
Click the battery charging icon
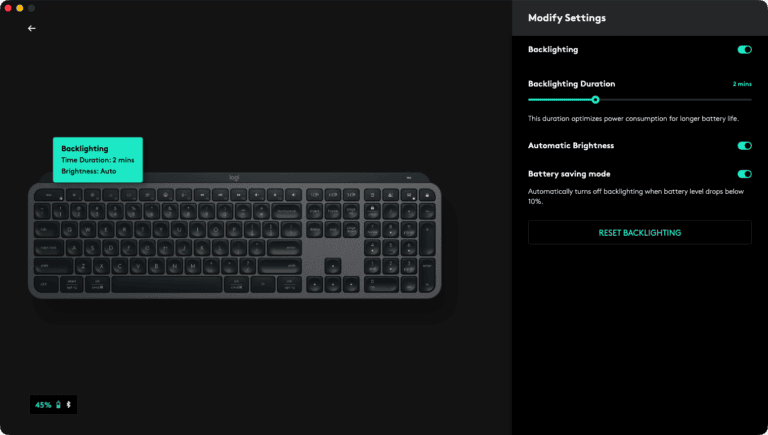pyautogui.click(x=58, y=405)
